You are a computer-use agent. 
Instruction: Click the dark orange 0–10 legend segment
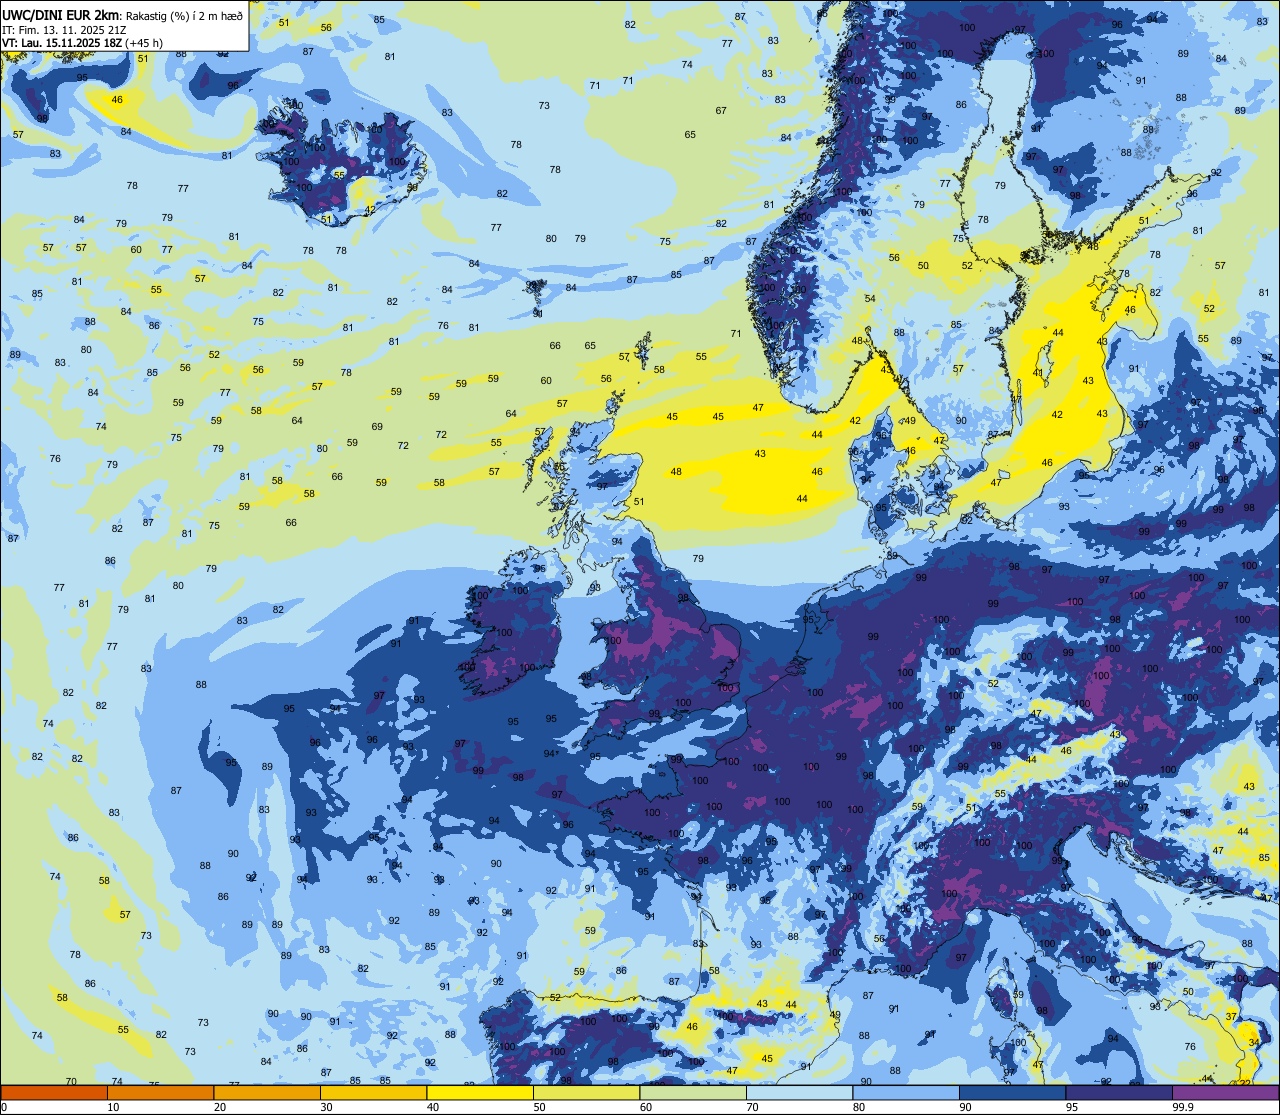pyautogui.click(x=54, y=1092)
